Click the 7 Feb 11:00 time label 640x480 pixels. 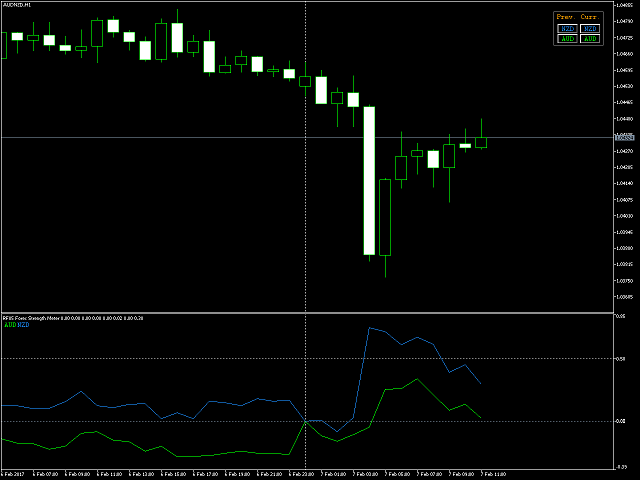point(493,474)
